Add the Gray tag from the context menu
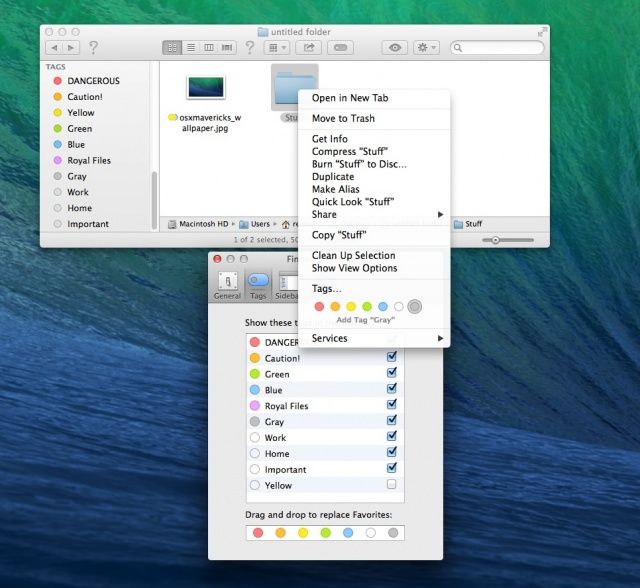Screen dimensions: 640x588 [414, 306]
